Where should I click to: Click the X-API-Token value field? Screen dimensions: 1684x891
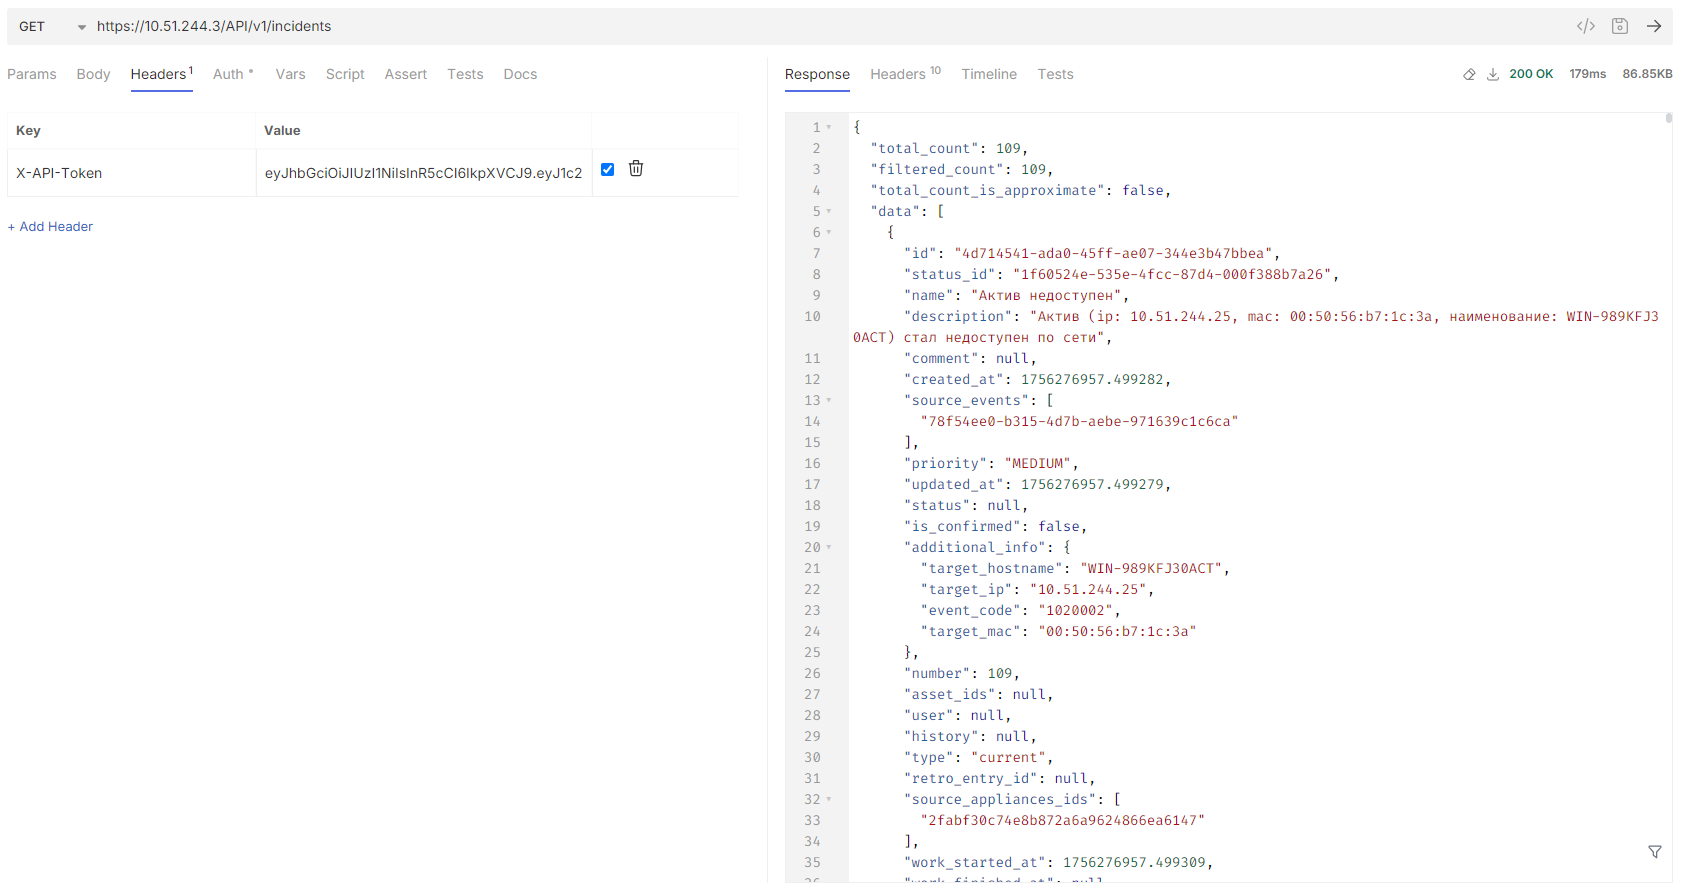[x=423, y=173]
